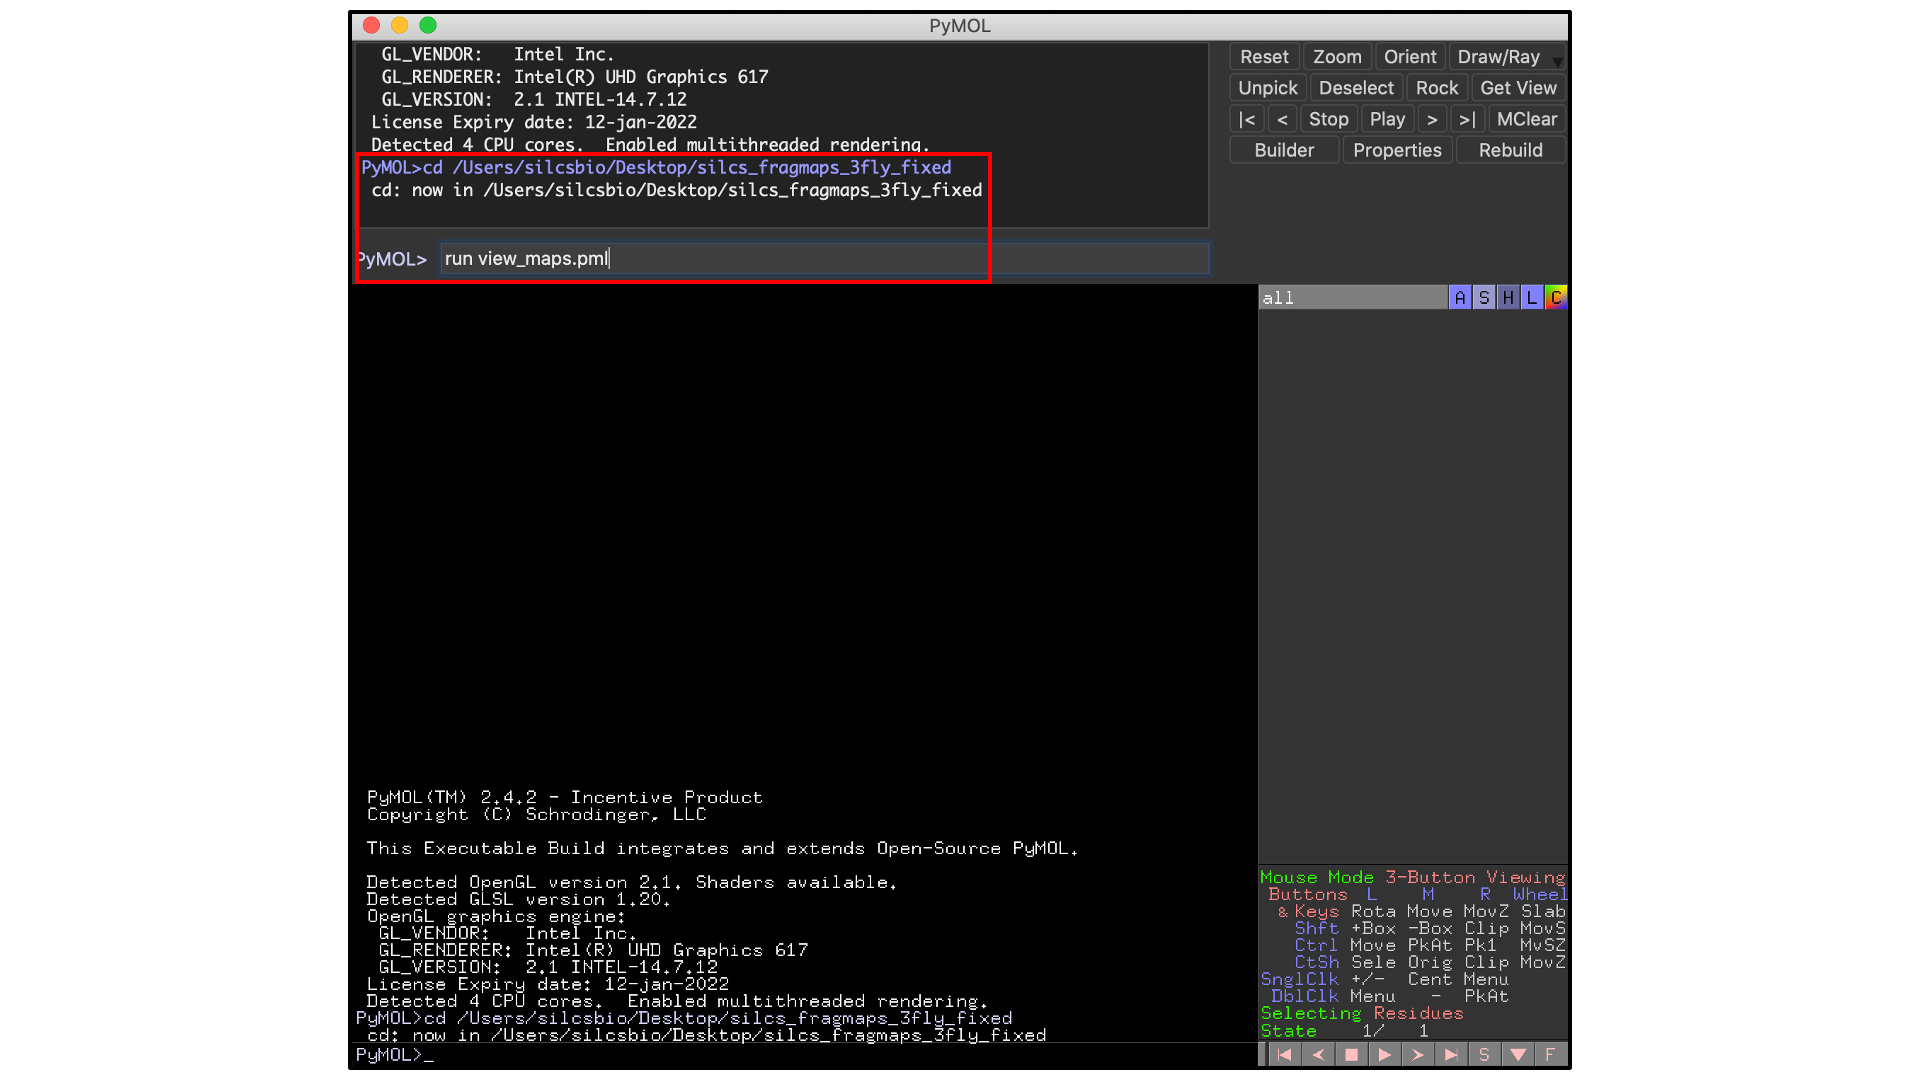The height and width of the screenshot is (1080, 1920).
Task: Toggle visibility of the 'all' object entry
Action: click(x=1352, y=297)
